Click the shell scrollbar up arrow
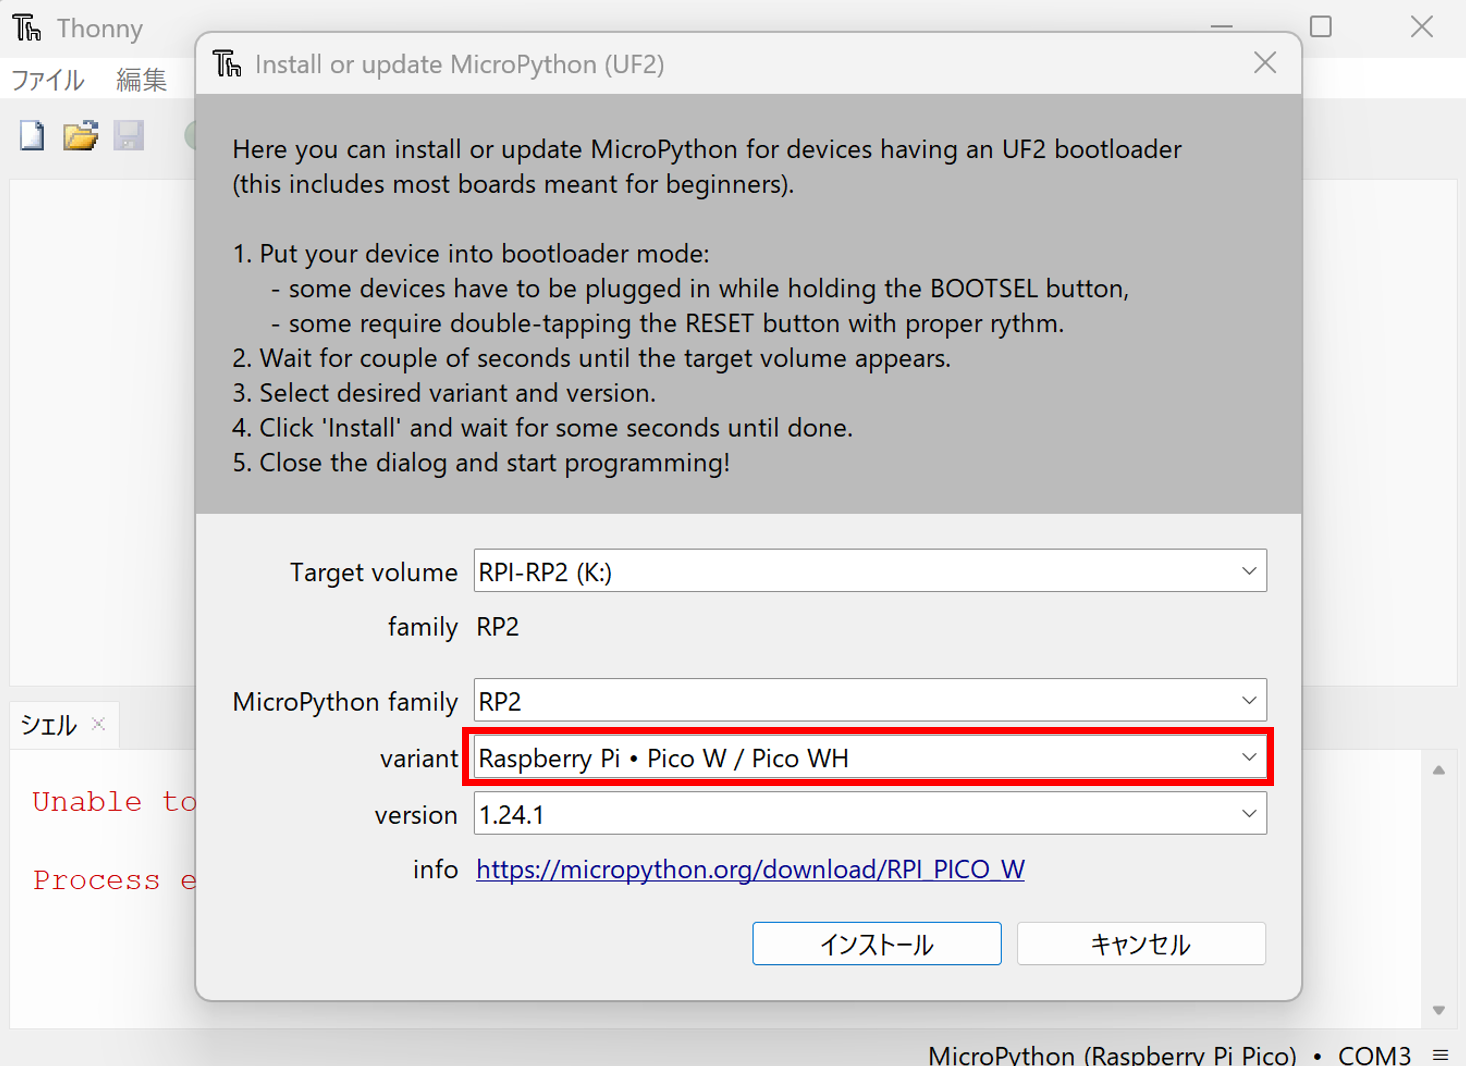Viewport: 1466px width, 1066px height. (x=1439, y=768)
